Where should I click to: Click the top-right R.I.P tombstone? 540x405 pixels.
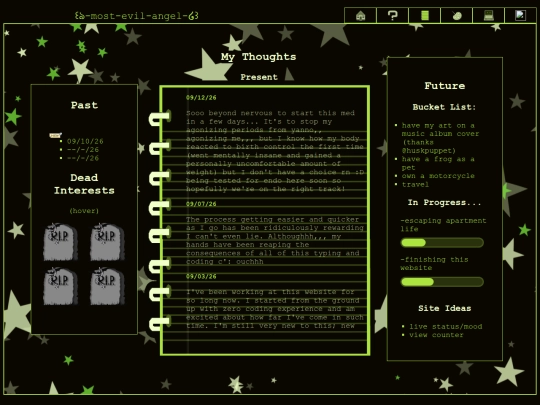pos(107,242)
